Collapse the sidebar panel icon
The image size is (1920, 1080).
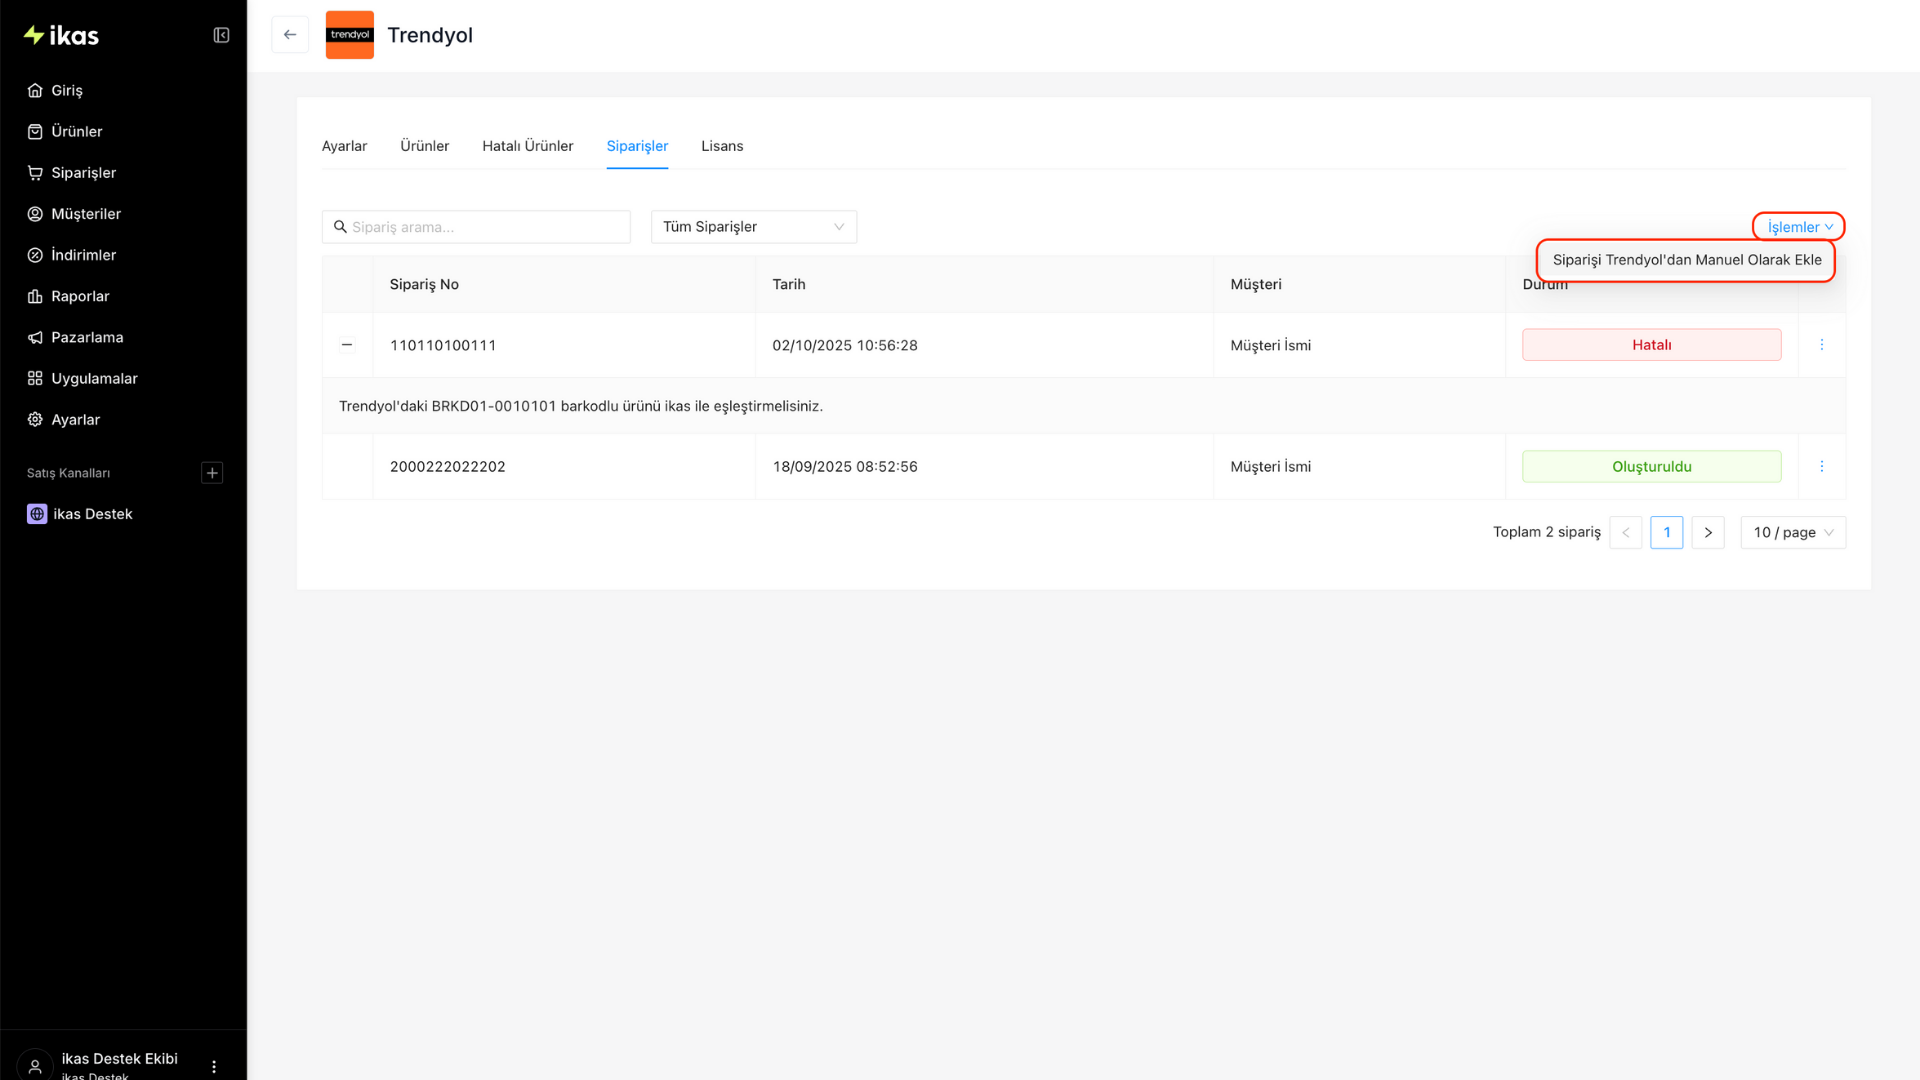[x=221, y=36]
